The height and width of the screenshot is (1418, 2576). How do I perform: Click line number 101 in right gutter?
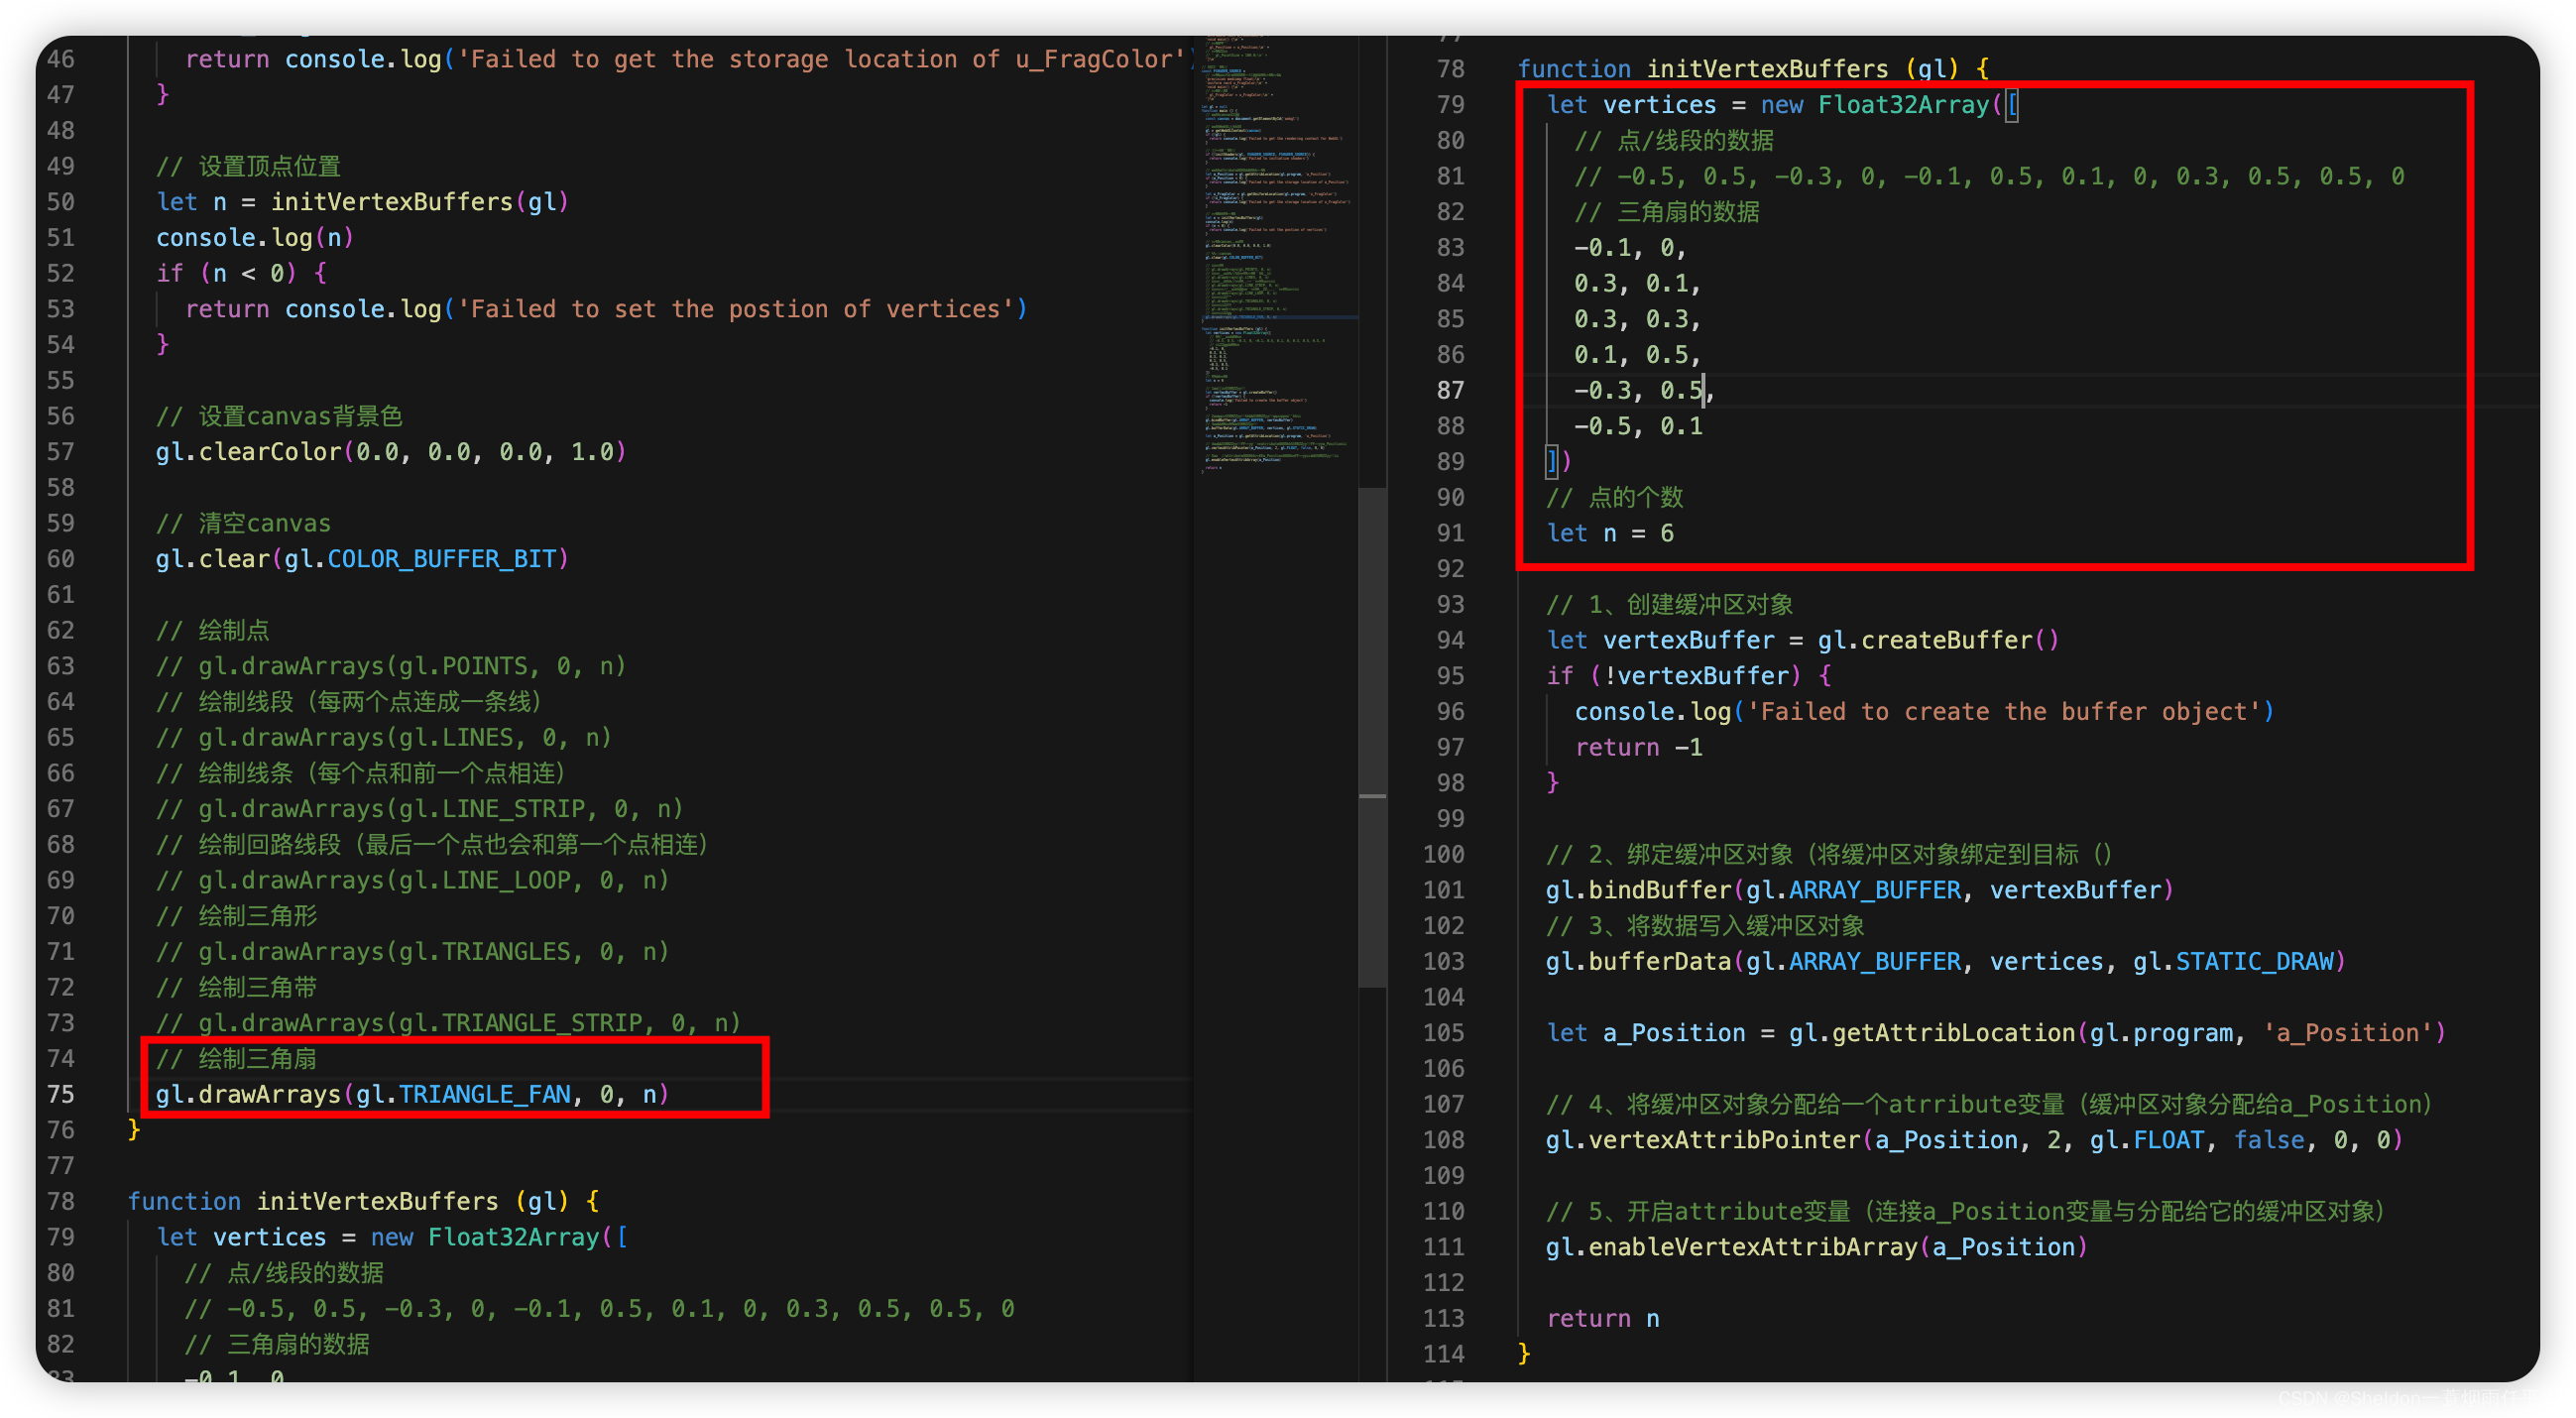1443,890
